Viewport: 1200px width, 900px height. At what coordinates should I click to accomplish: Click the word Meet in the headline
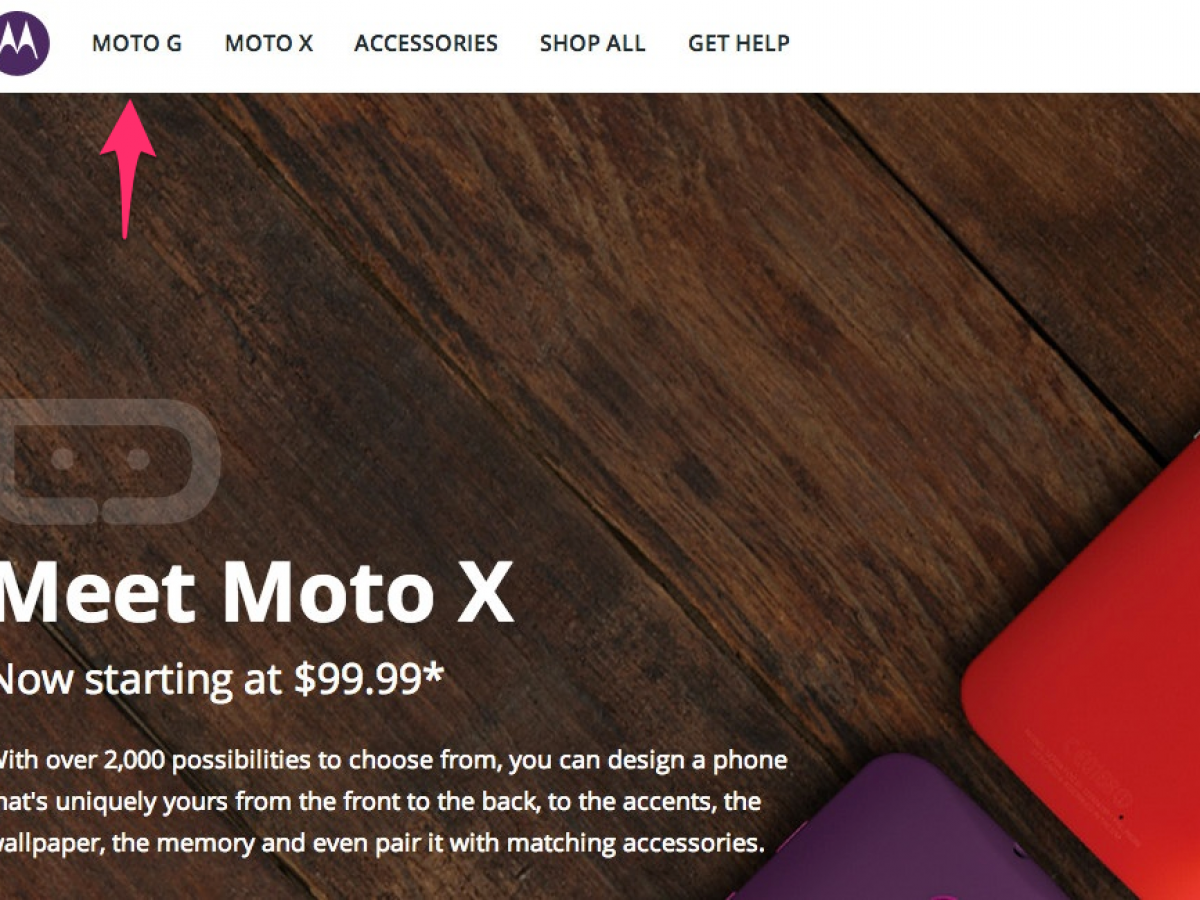point(97,592)
